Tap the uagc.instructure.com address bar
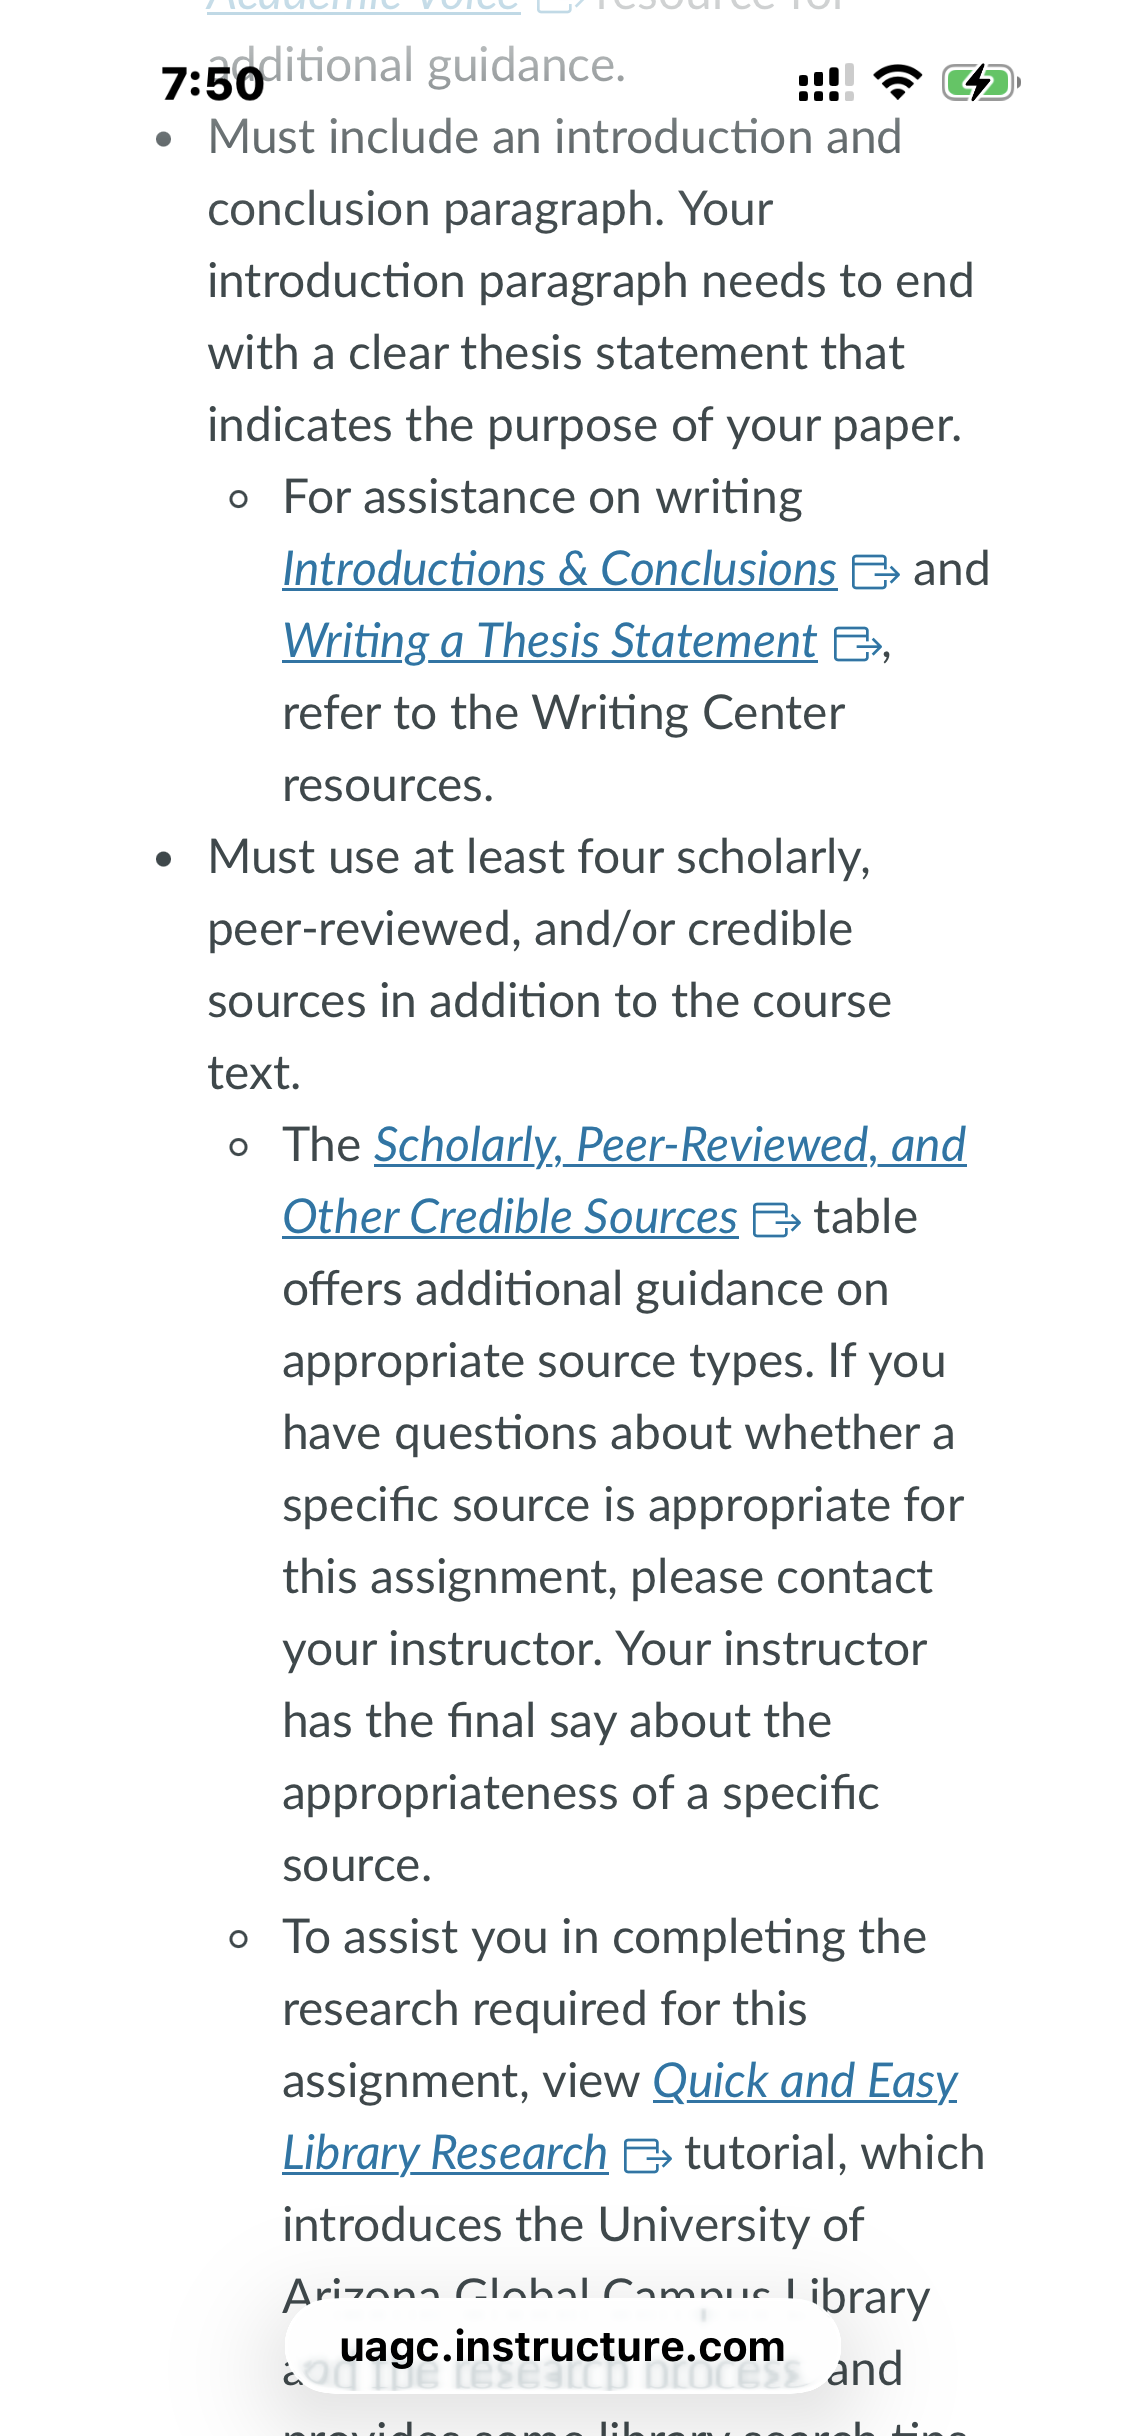1125x2436 pixels. [x=562, y=2346]
